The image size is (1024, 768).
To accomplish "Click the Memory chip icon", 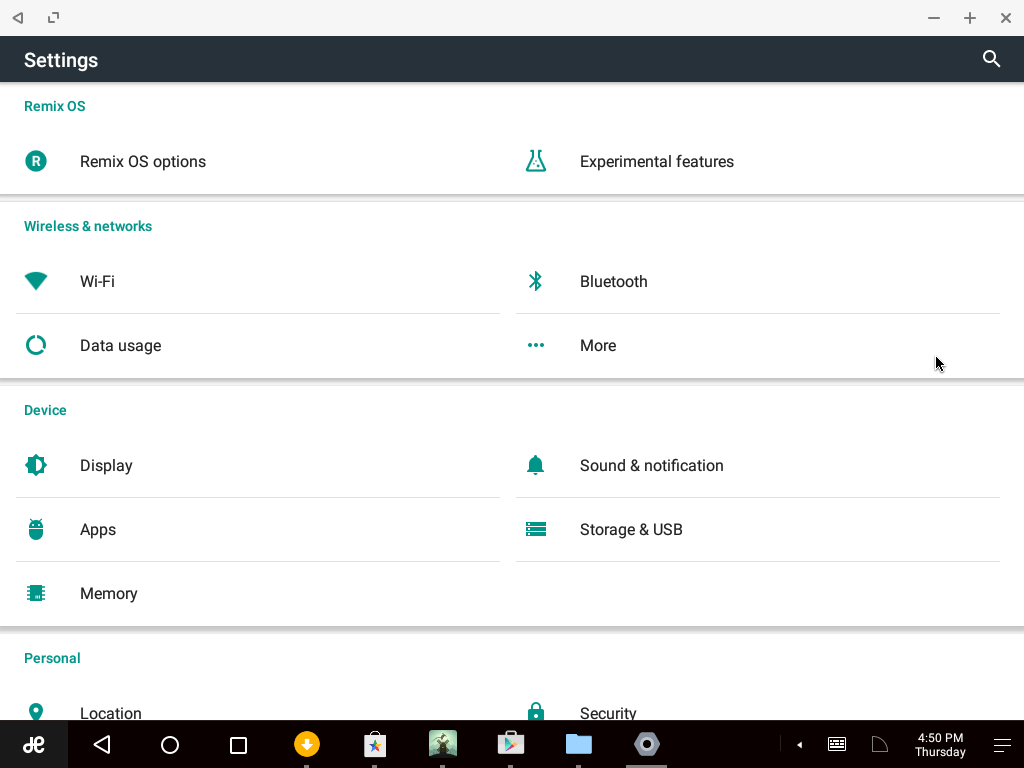I will pos(36,593).
